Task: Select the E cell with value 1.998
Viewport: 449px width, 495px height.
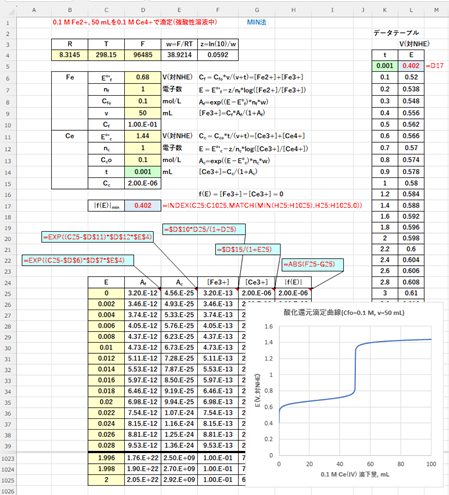Action: click(106, 469)
